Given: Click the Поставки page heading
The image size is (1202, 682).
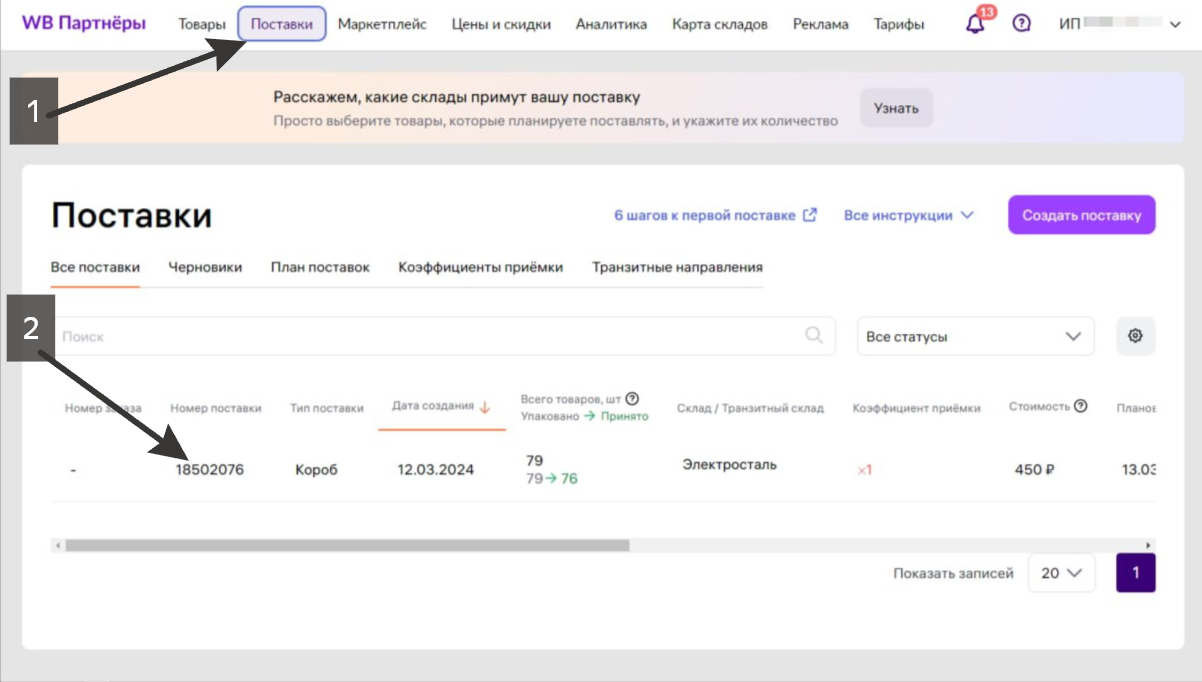Looking at the screenshot, I should 131,215.
